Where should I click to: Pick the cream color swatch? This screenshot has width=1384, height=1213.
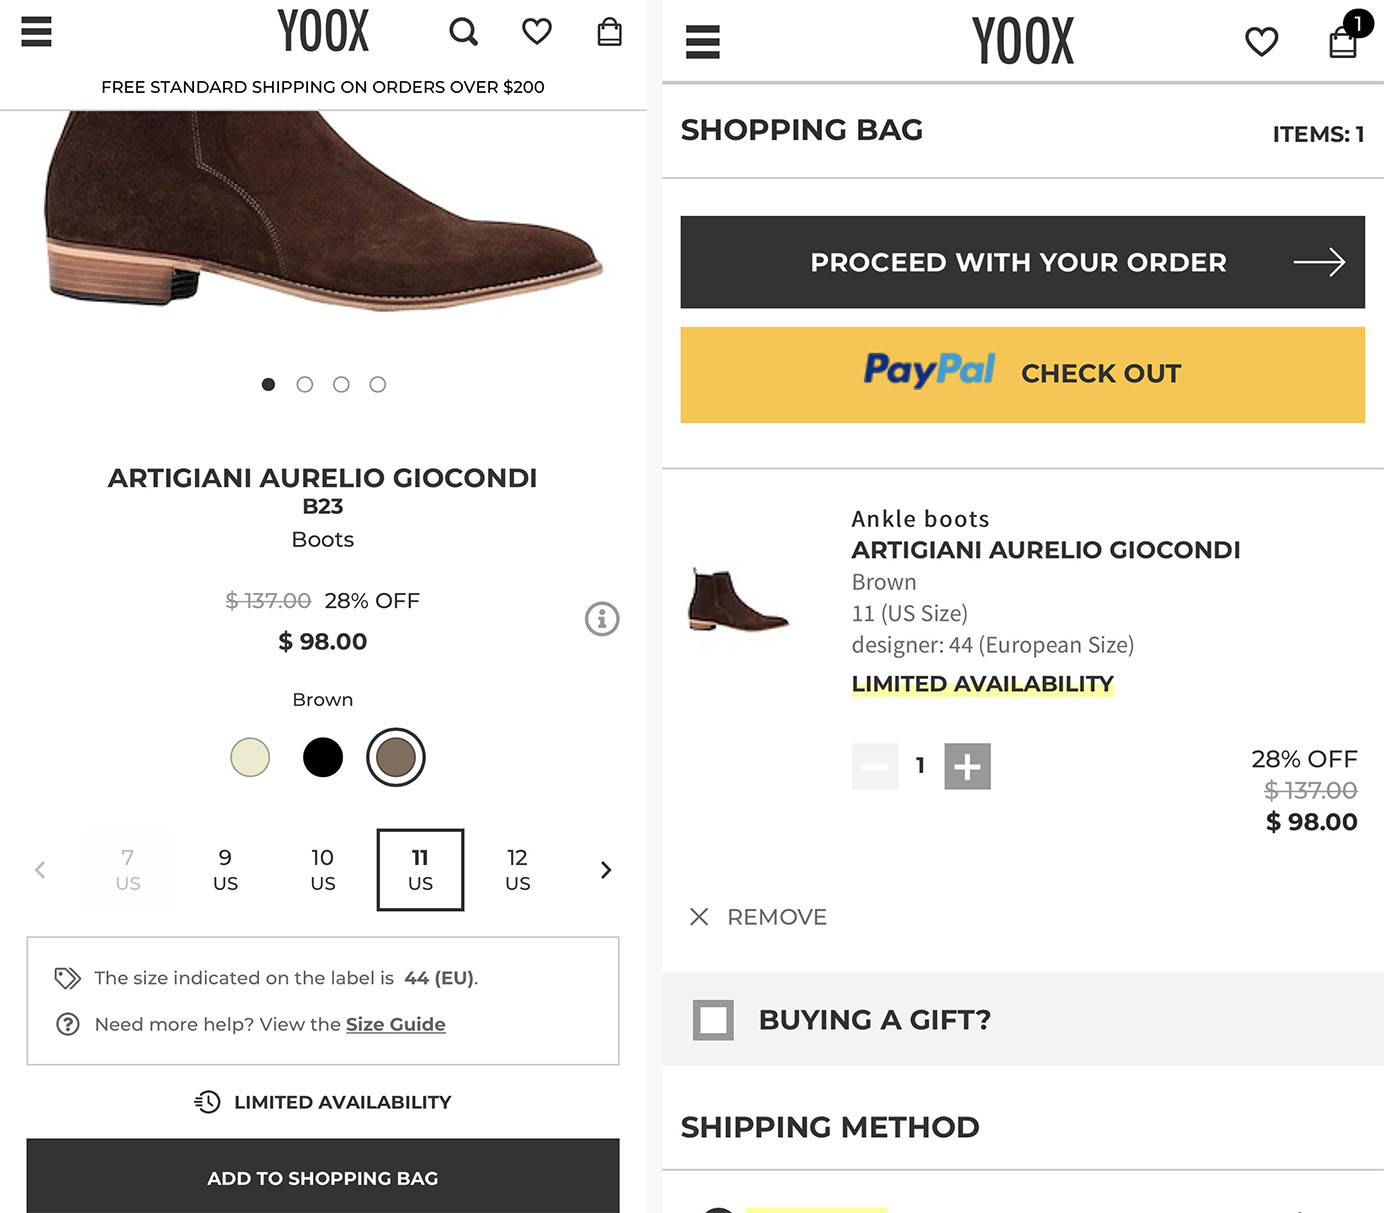pos(250,757)
